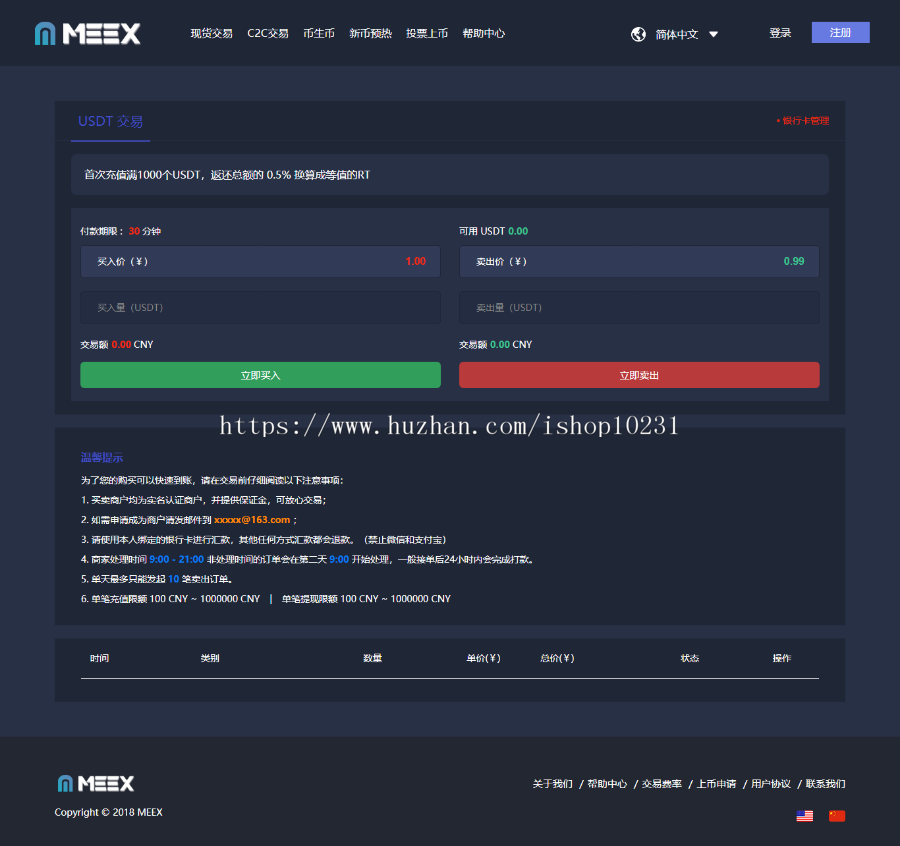
Task: Click the 可用 USDT 0.00 balance
Action: pos(493,231)
